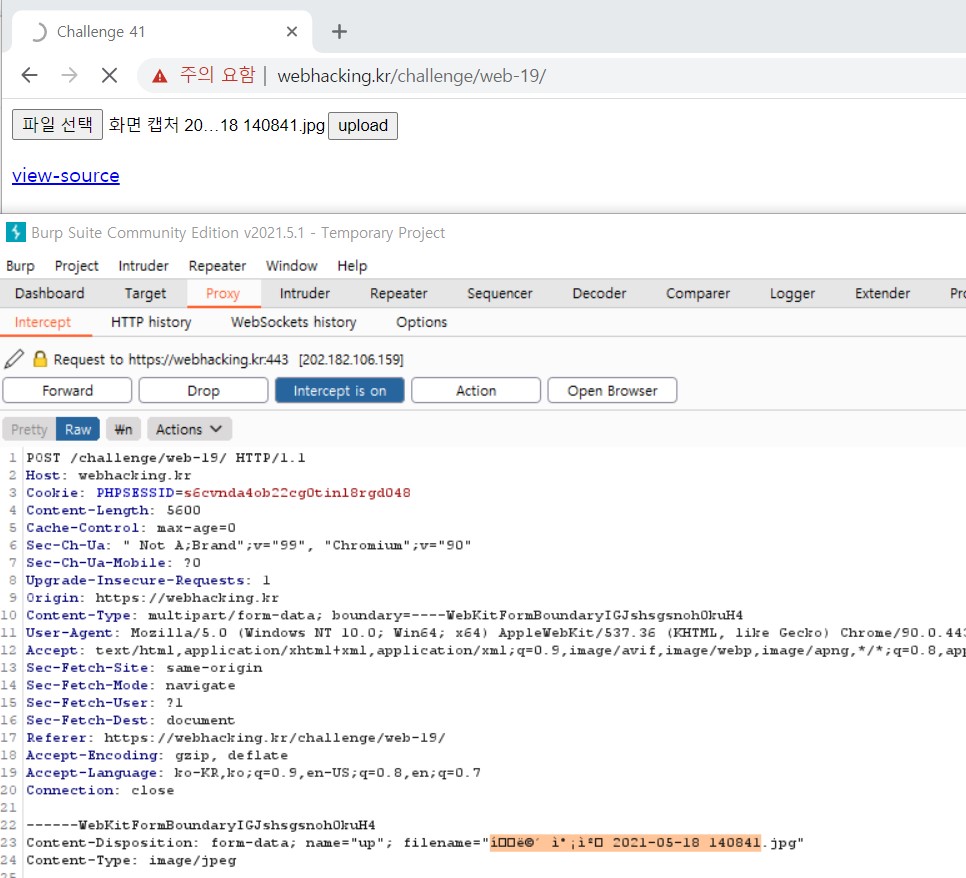Screen dimensions: 966x878
Task: Click the pencil edit icon beside the request
Action: [14, 359]
